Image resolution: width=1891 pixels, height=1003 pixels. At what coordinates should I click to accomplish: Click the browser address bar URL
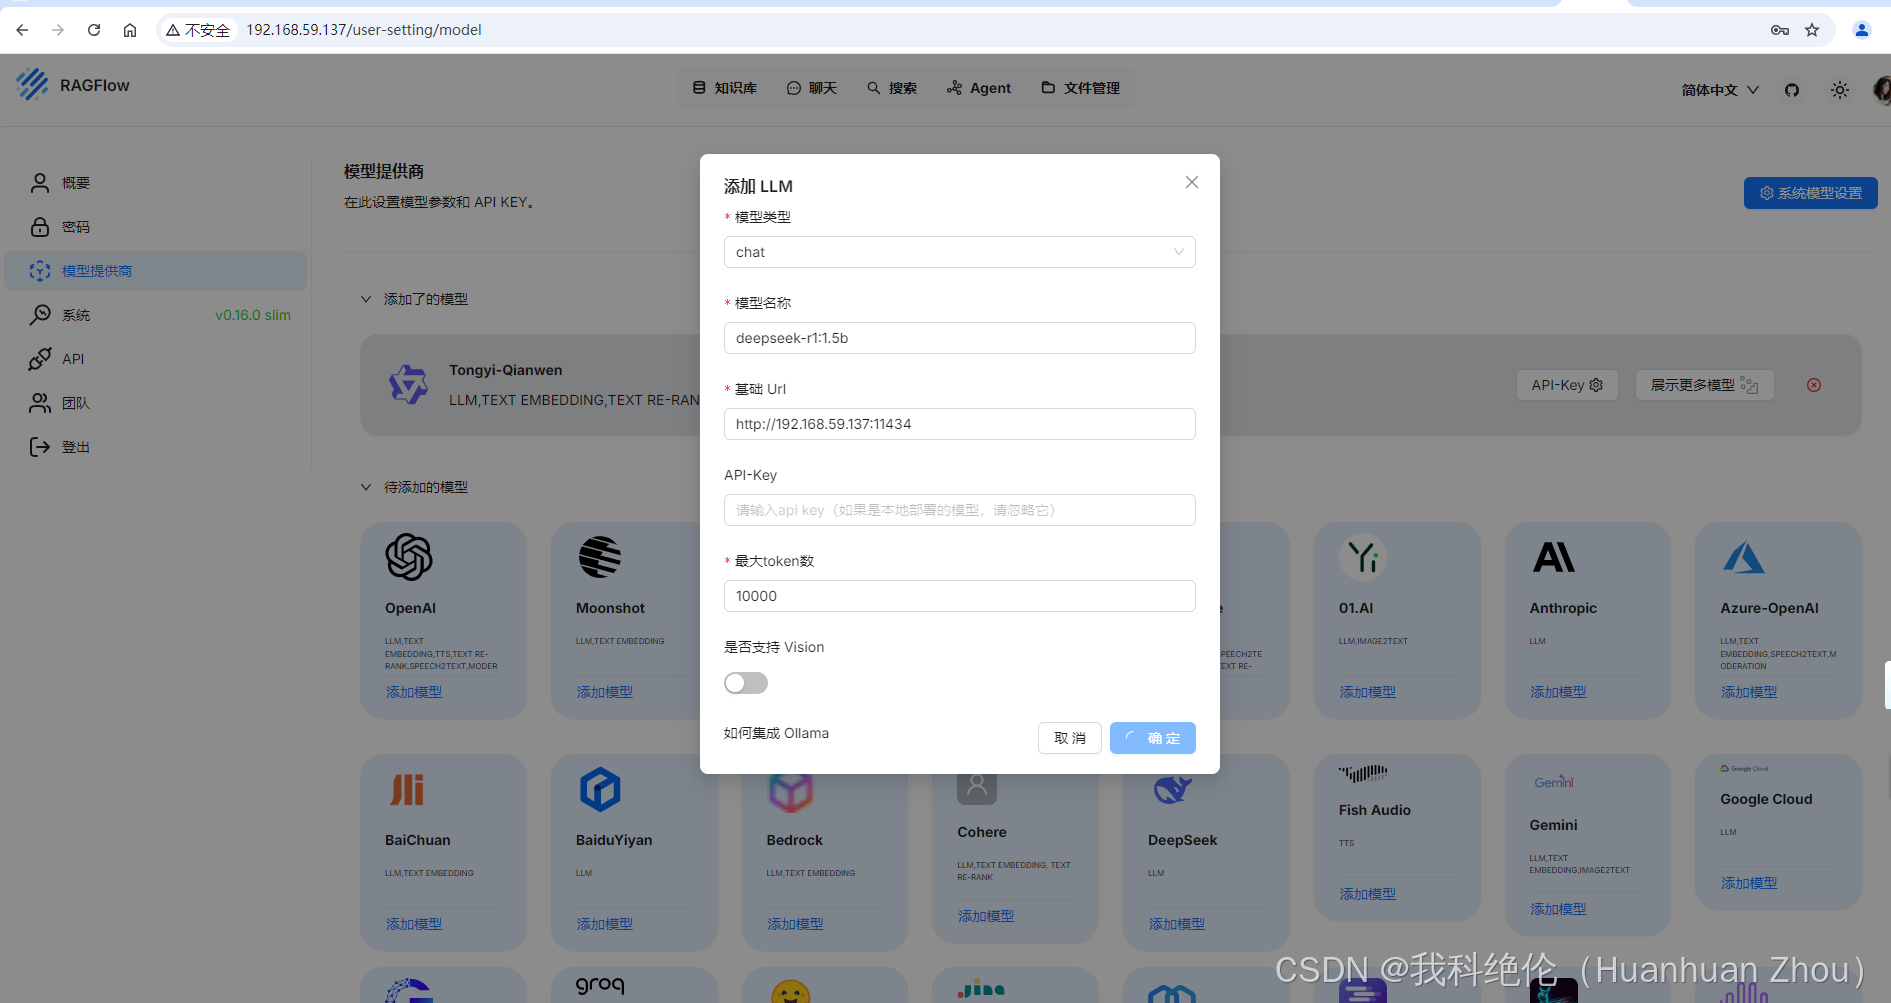coord(364,30)
